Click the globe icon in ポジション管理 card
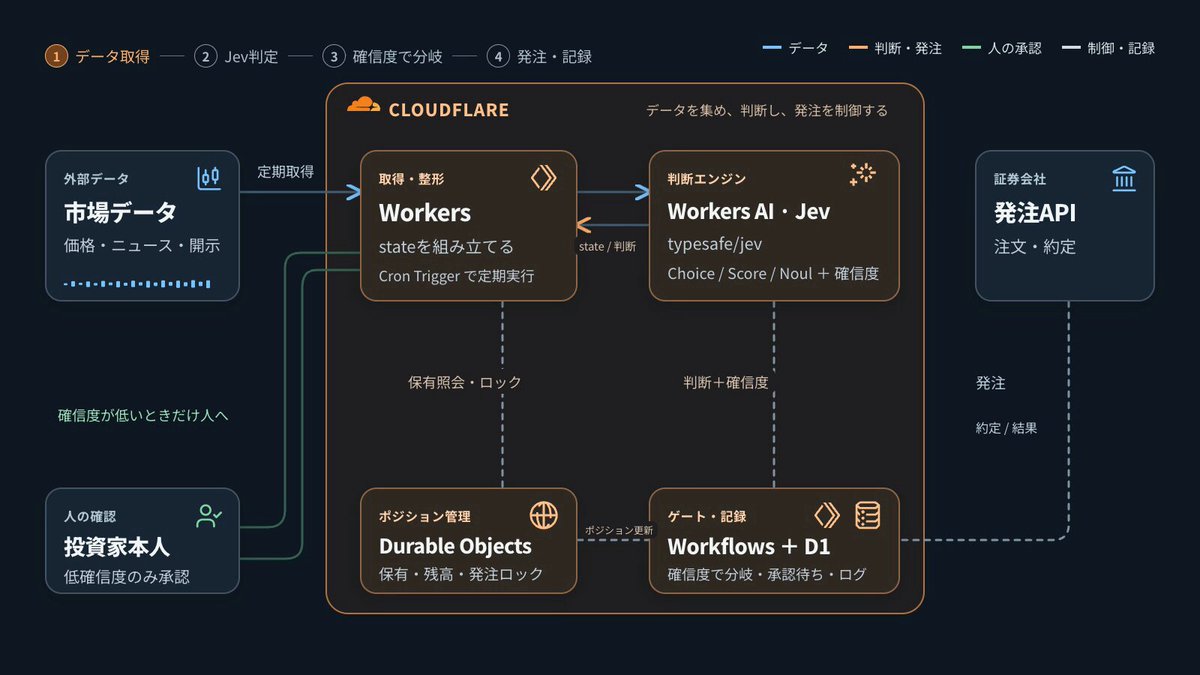Screen dimensions: 1200x675 [x=543, y=516]
